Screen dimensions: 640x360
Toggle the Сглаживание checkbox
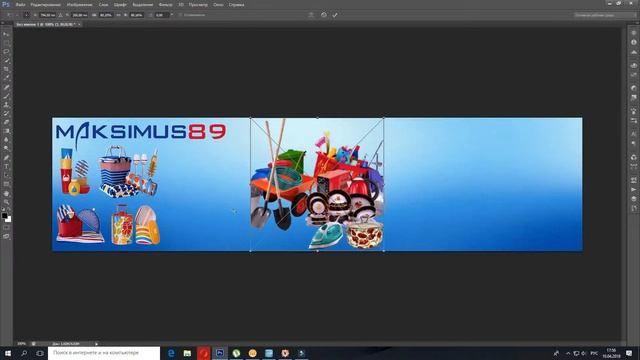[180, 15]
